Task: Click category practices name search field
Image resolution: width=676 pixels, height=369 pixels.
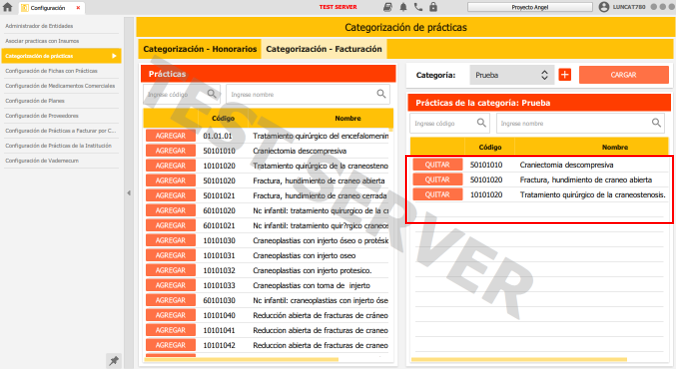Action: [x=581, y=123]
